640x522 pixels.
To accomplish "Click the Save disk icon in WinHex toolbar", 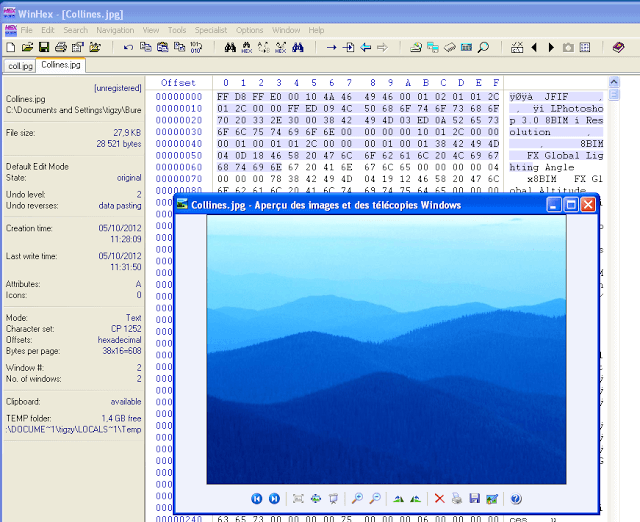I will 44,47.
